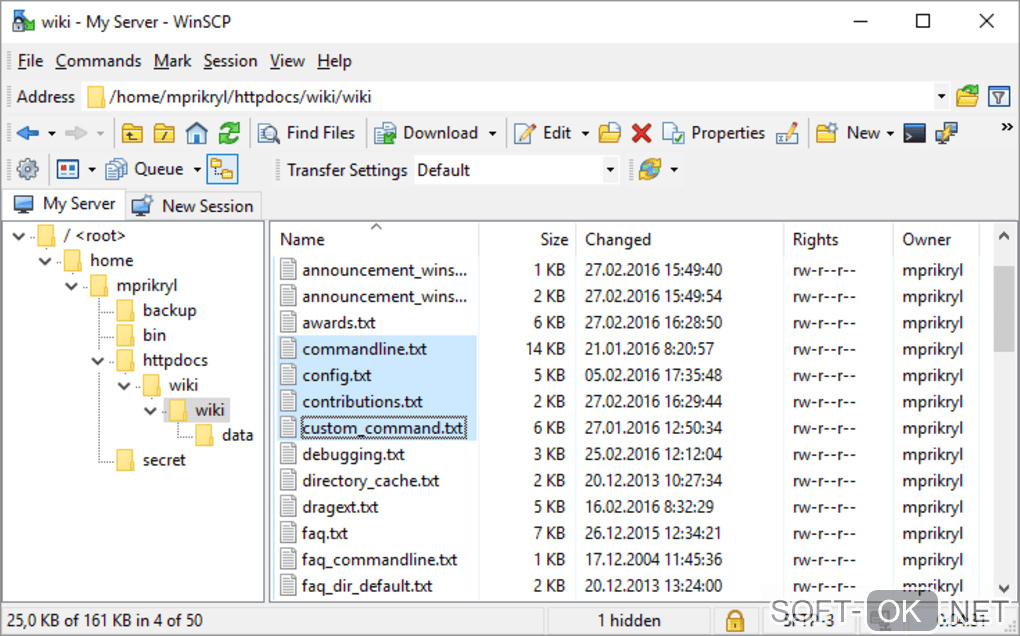Open the New dropdown arrow
Viewport: 1020px width, 636px height.
(x=890, y=134)
